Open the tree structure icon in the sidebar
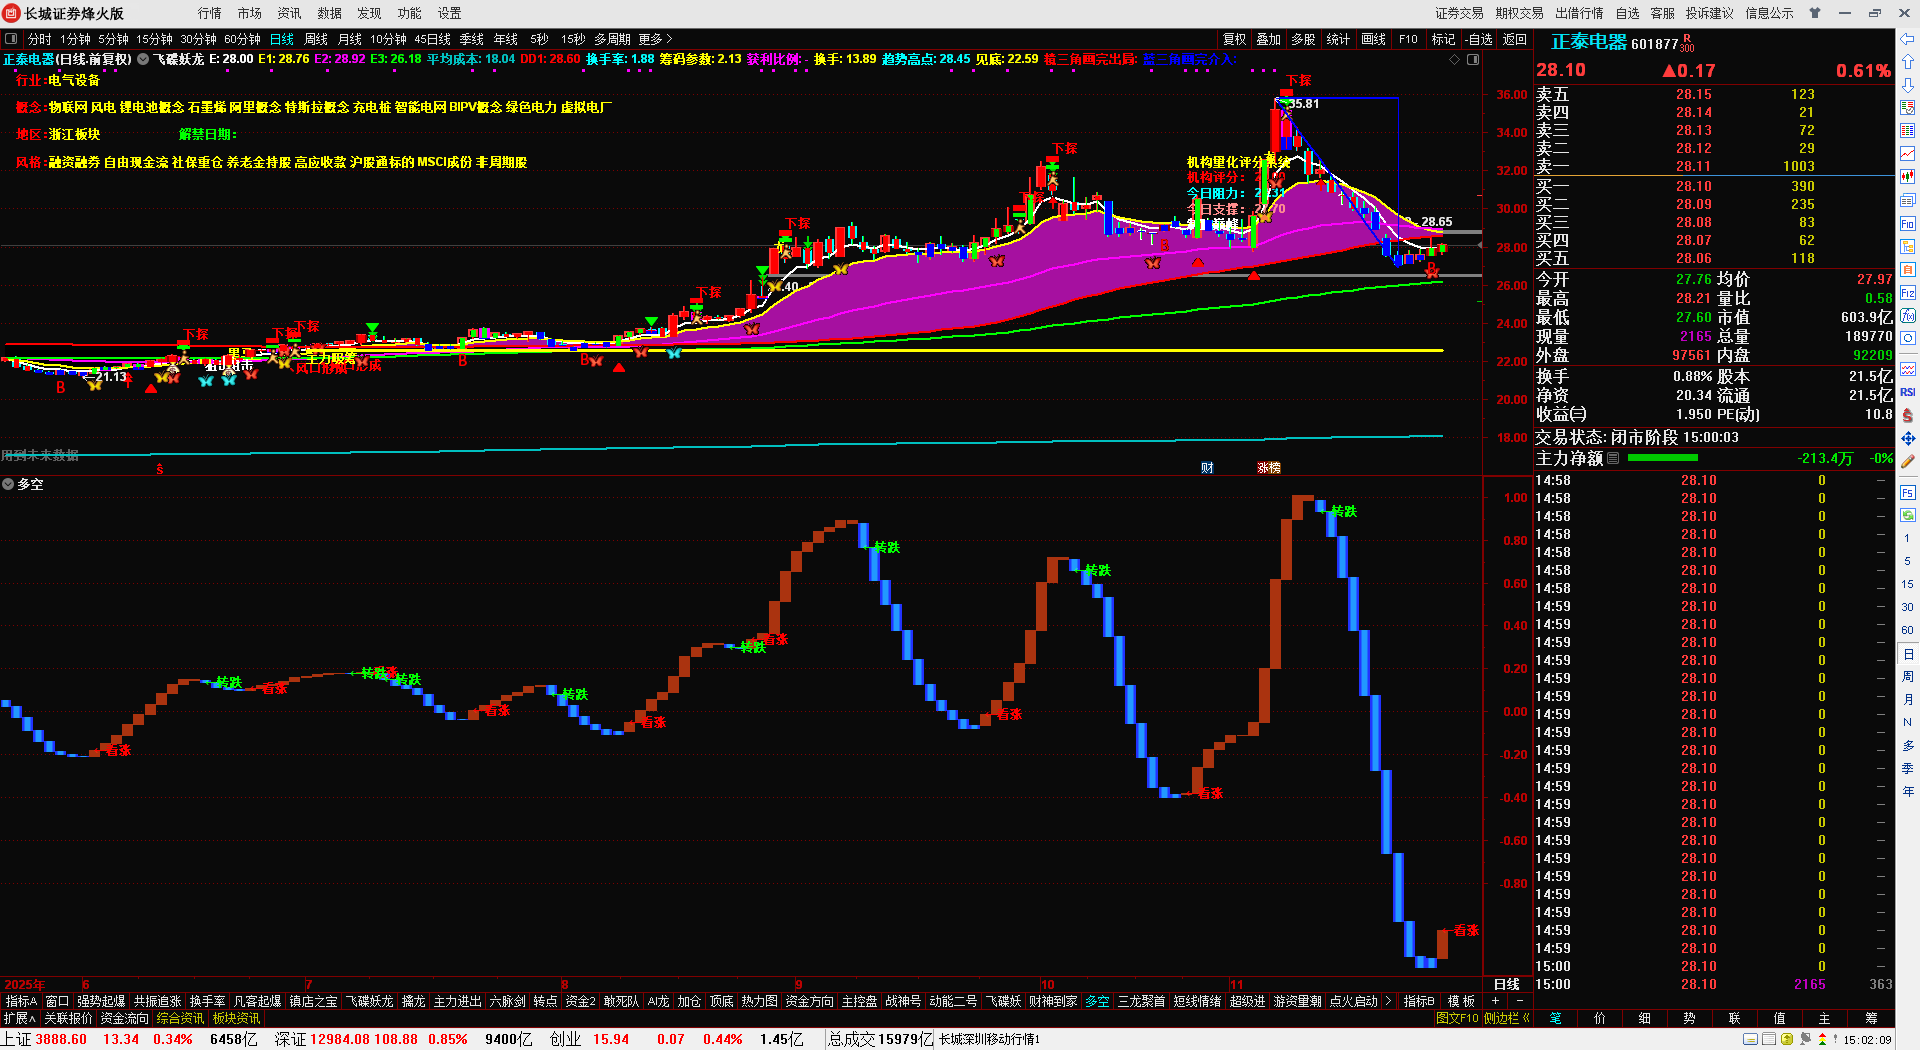 point(1907,246)
